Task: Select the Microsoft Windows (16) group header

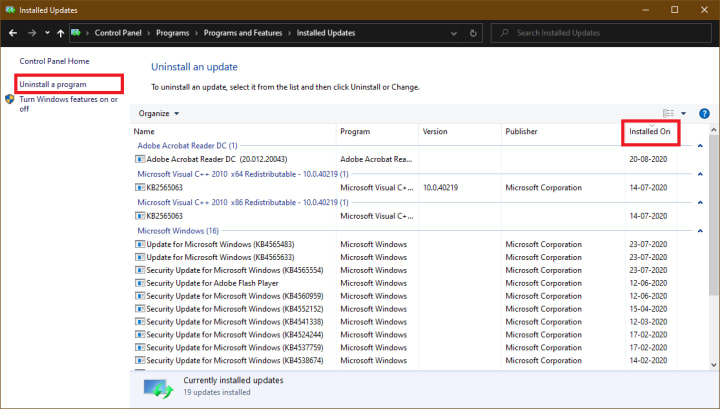Action: coord(178,231)
